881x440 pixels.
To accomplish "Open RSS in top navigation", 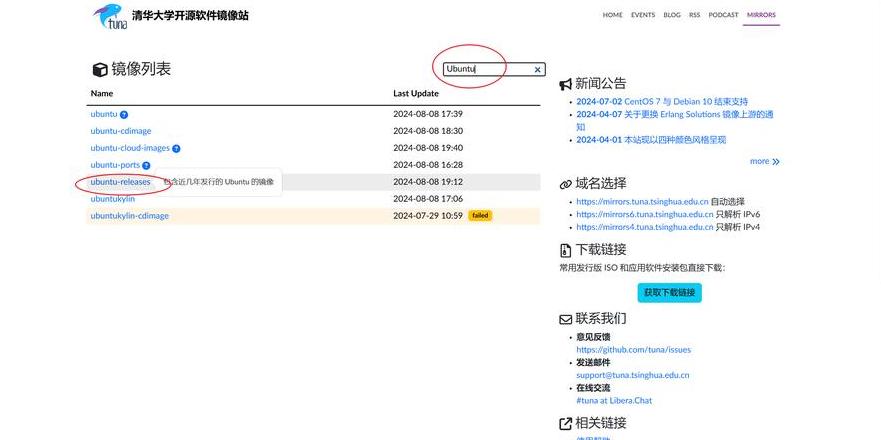I will 694,15.
